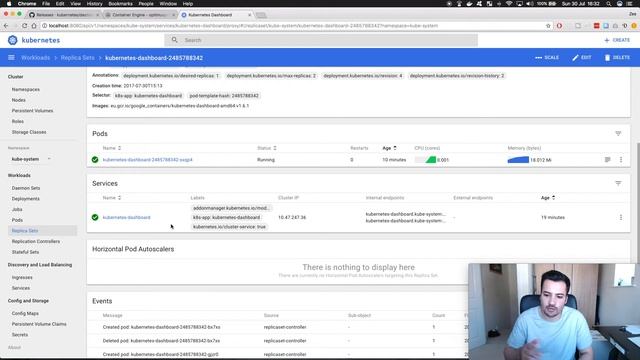Open Stateful Sets in sidebar
This screenshot has width=640, height=360.
tap(25, 252)
